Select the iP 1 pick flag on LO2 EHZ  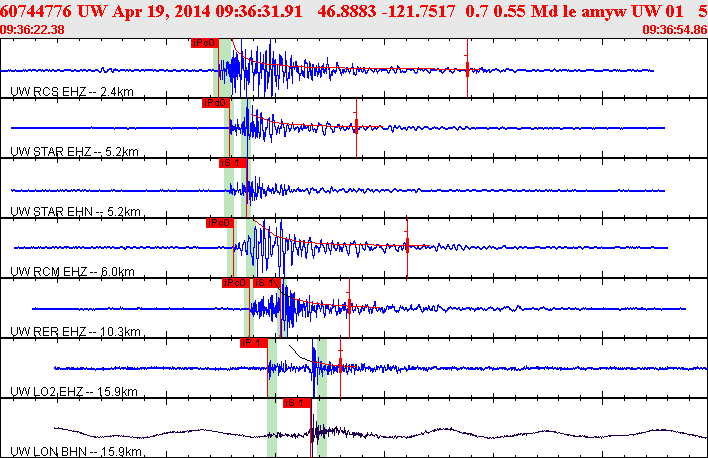(x=254, y=343)
